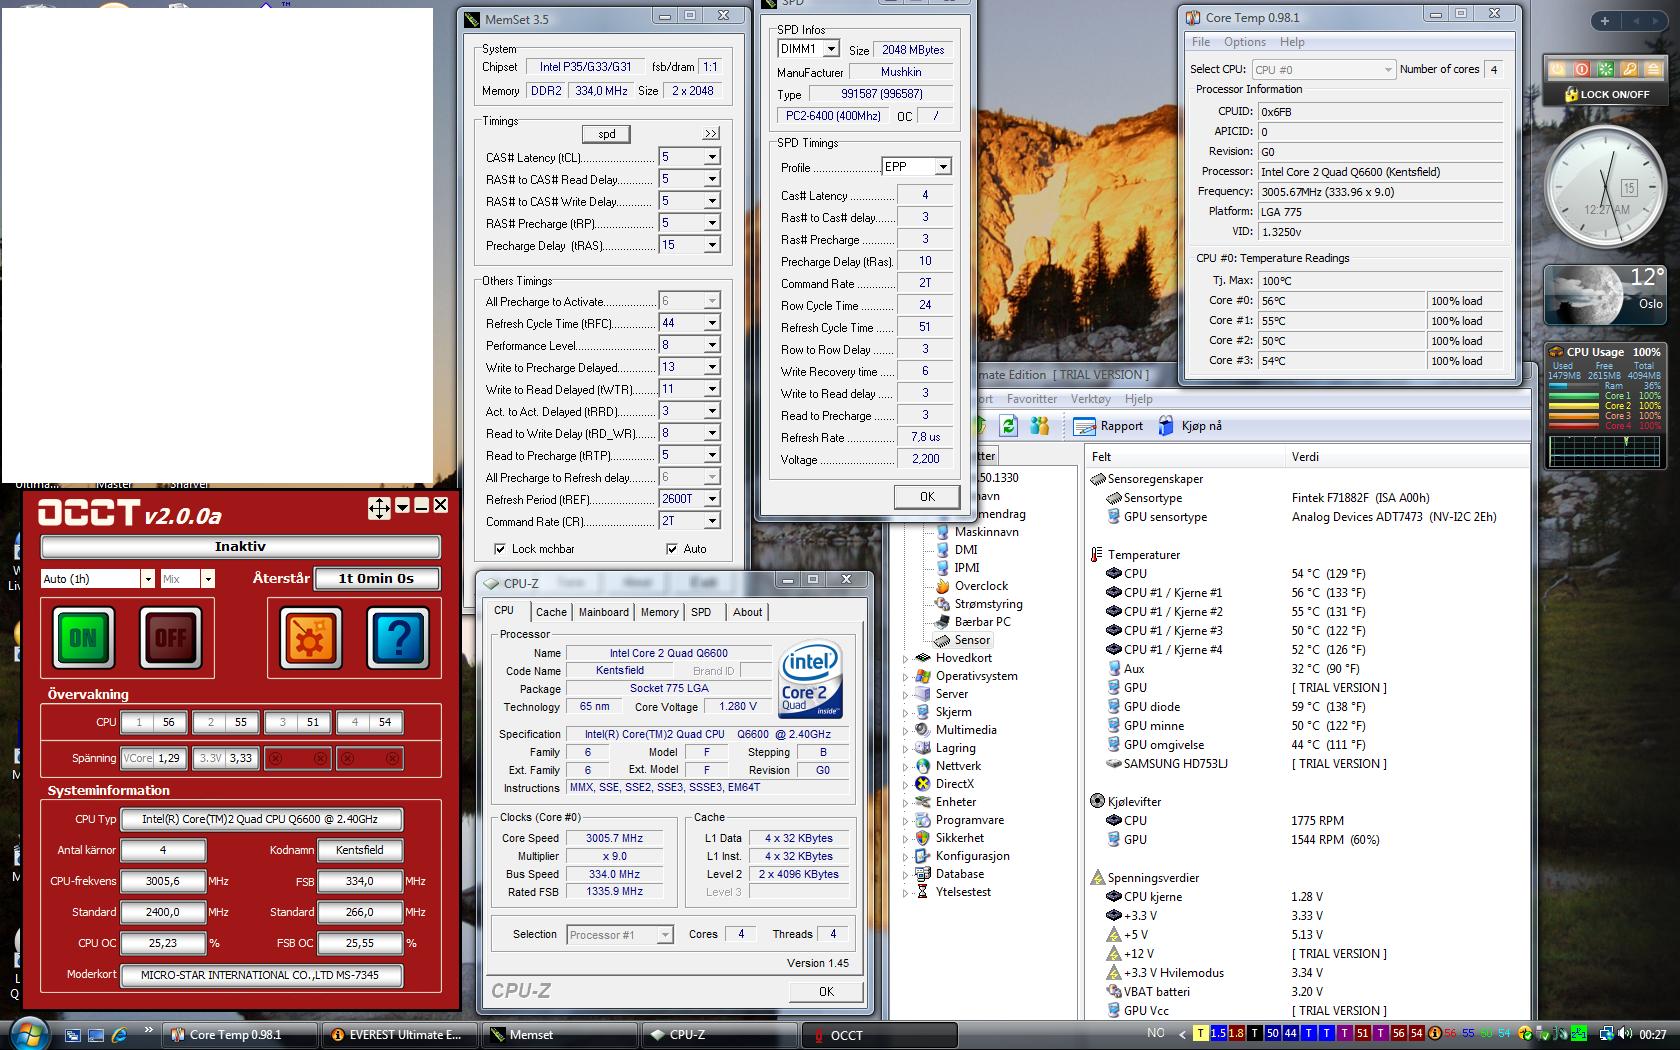The image size is (1680, 1050).
Task: Select Strømstyring in the EVEREST tree
Action: (x=988, y=604)
